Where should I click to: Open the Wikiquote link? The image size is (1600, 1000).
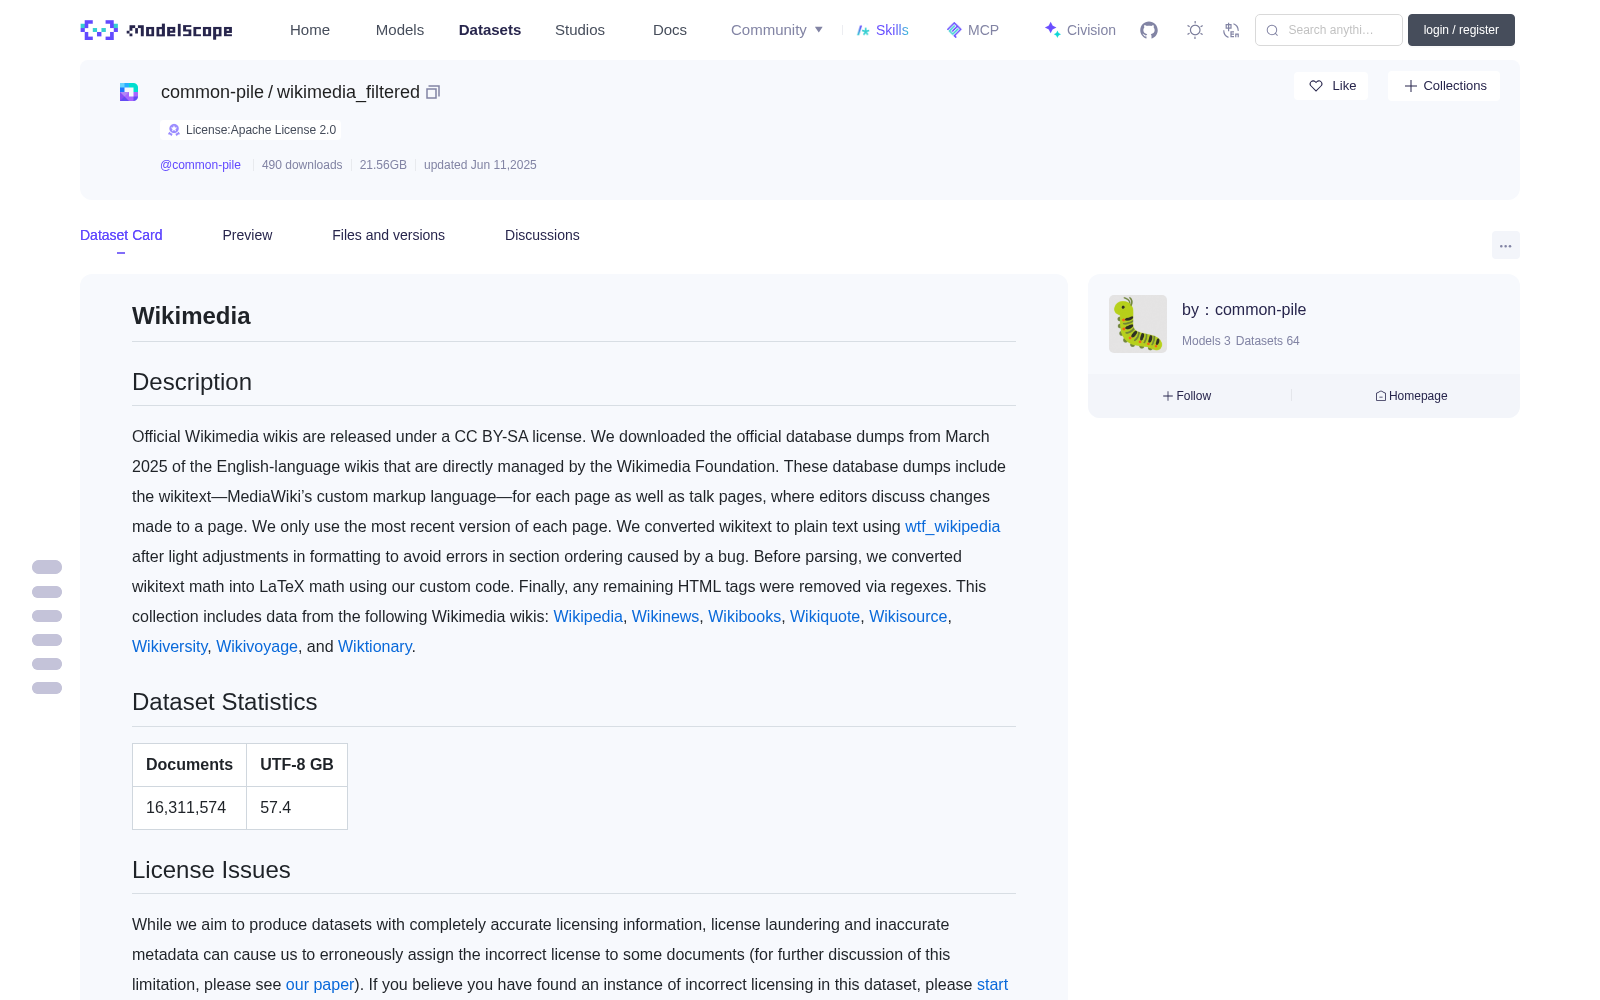click(x=825, y=617)
